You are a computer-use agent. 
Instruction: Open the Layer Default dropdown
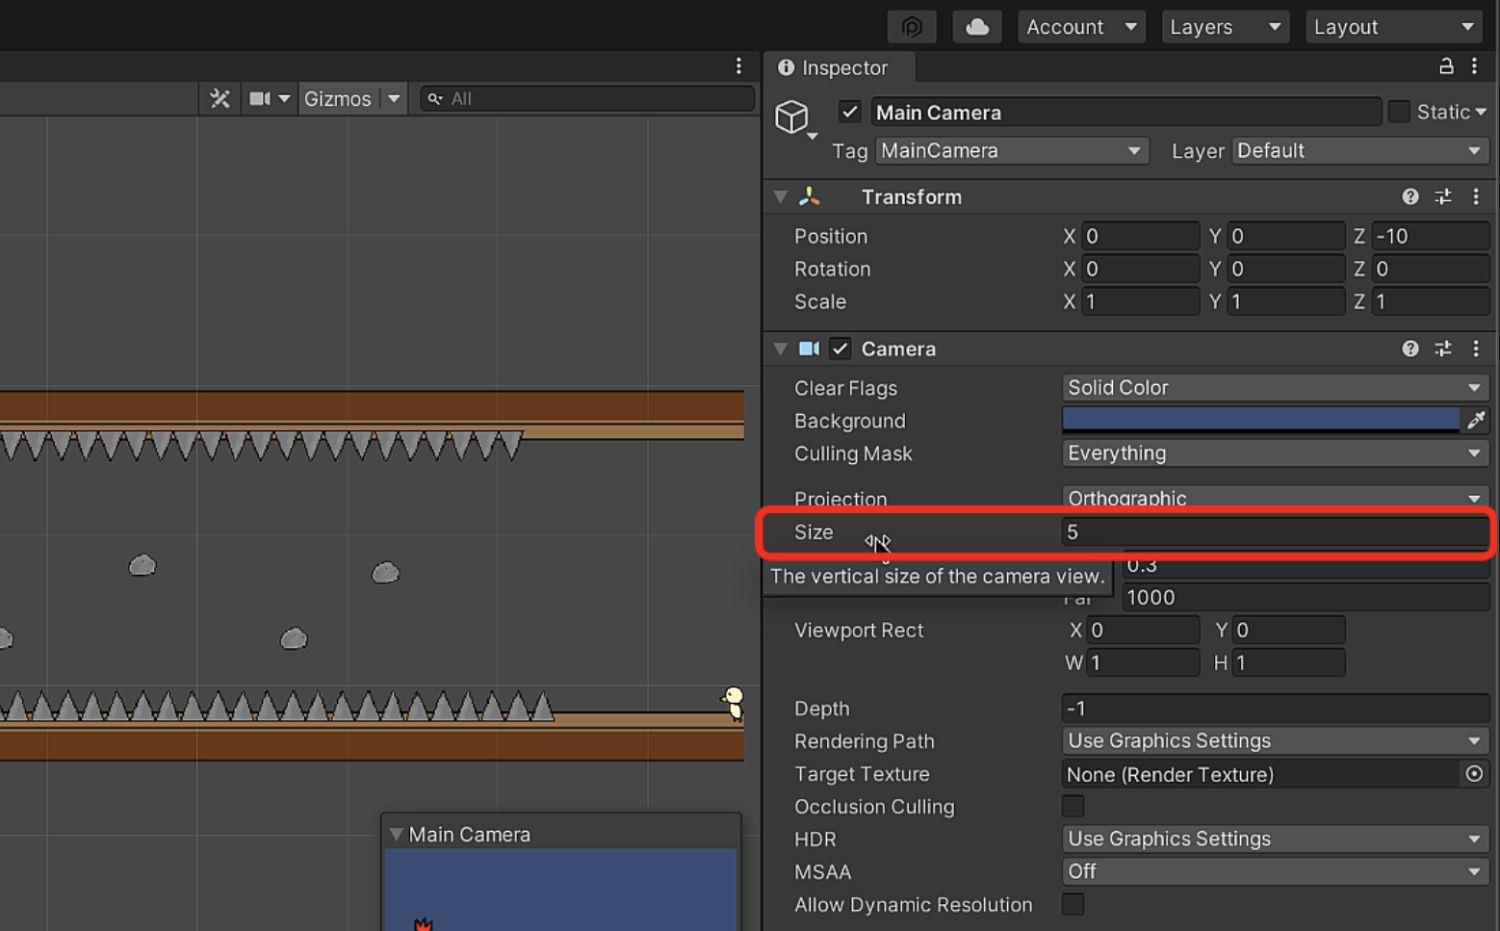(1360, 151)
